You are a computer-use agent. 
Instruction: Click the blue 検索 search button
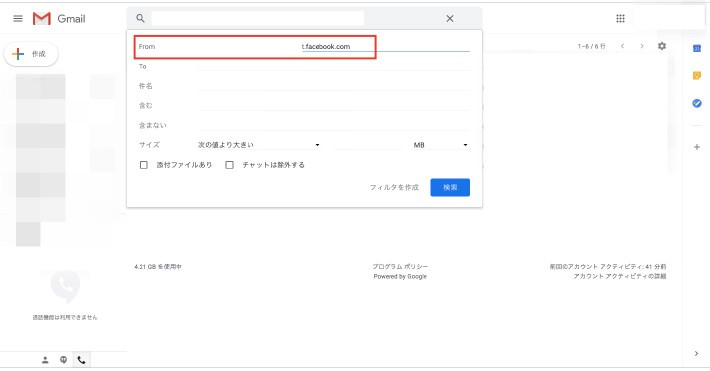tap(450, 187)
